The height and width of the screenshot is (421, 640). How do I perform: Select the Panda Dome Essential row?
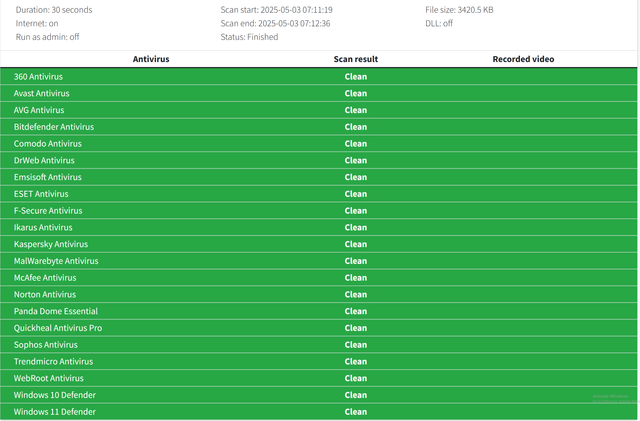point(318,311)
